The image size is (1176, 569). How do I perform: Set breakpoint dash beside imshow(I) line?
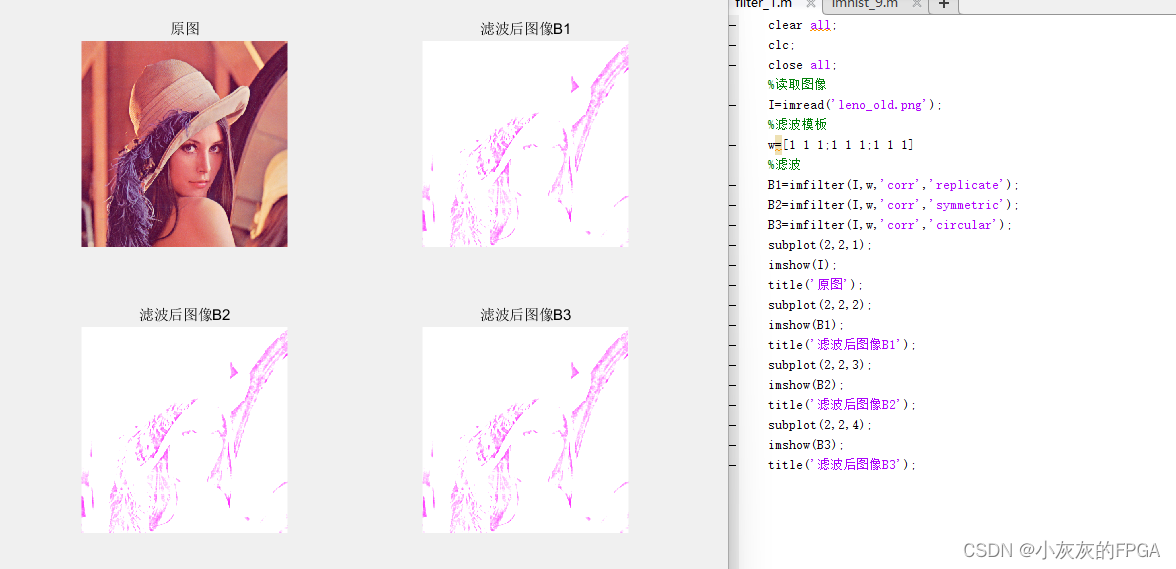click(x=734, y=265)
